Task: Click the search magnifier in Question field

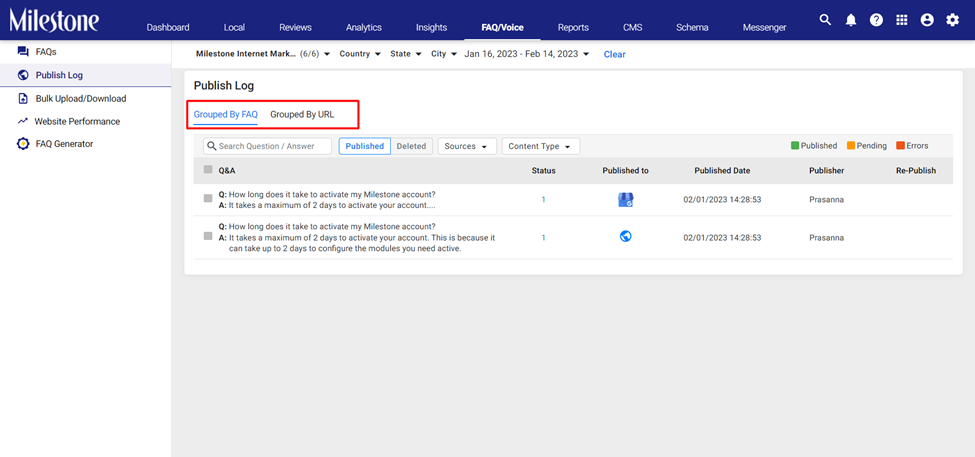Action: [x=211, y=146]
